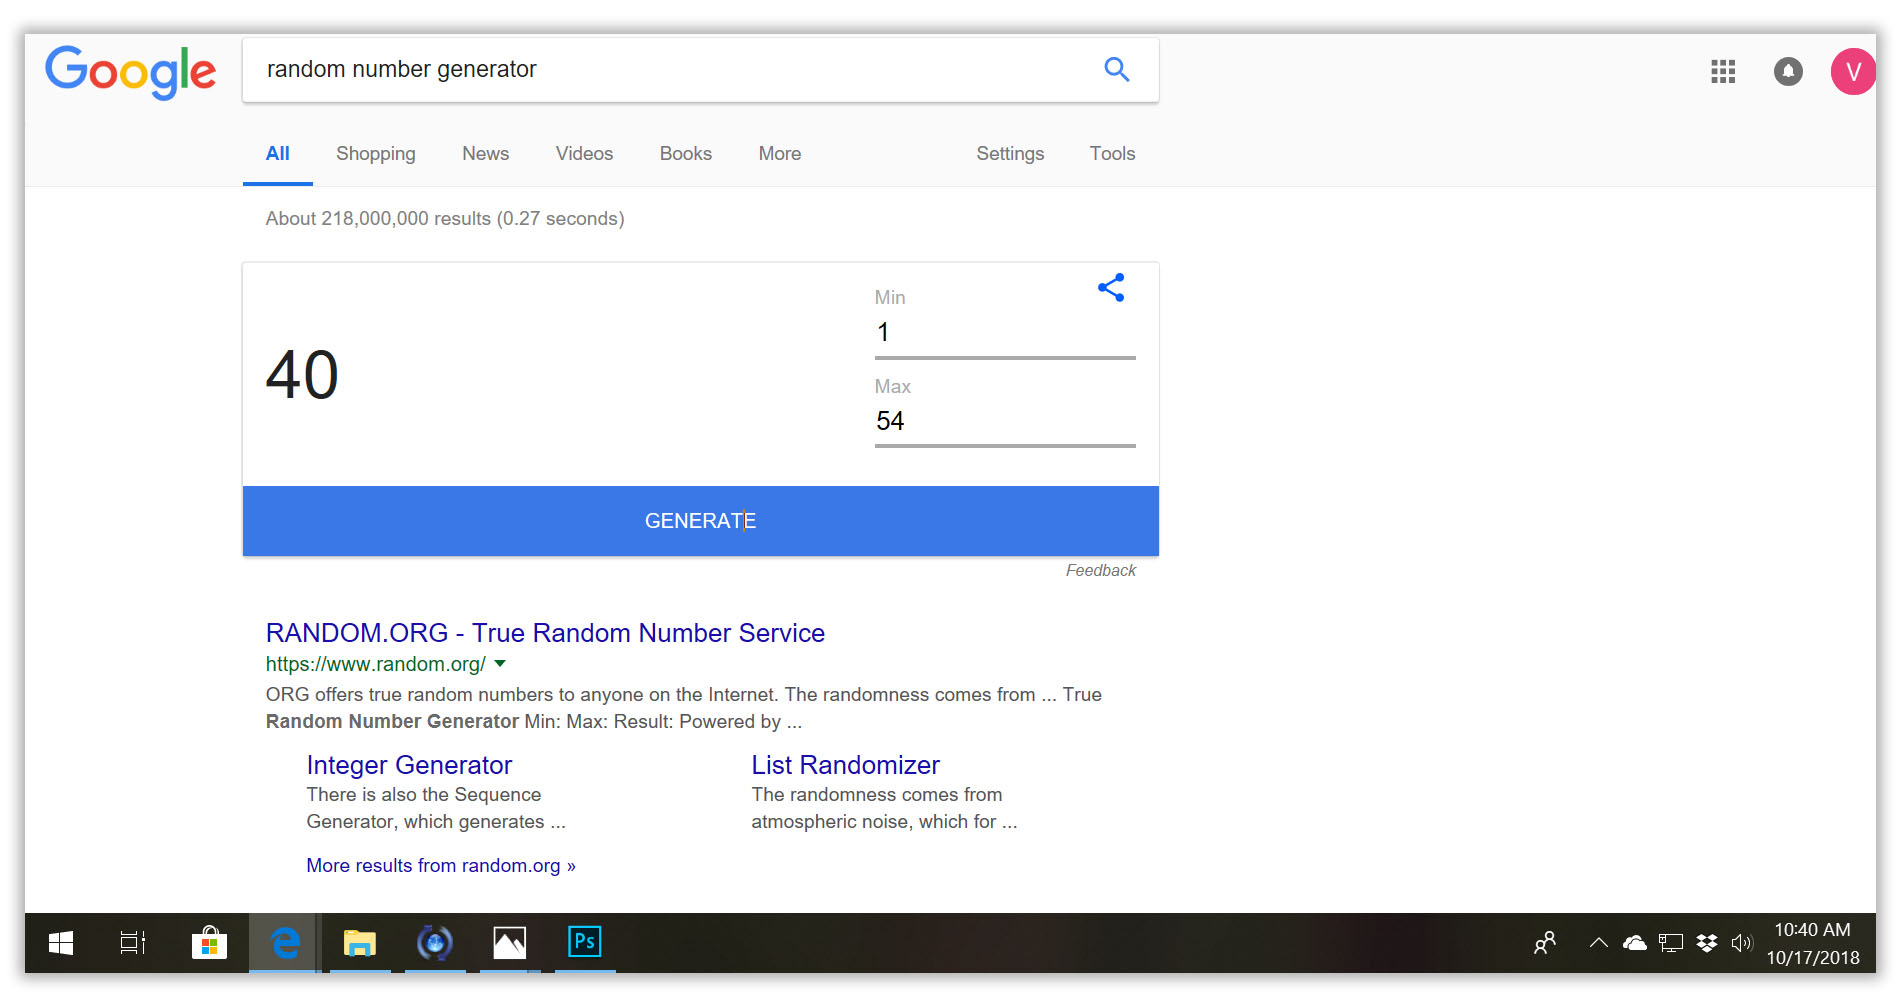This screenshot has height=993, width=1899.
Task: Launch Photoshop from the taskbar
Action: coord(584,942)
